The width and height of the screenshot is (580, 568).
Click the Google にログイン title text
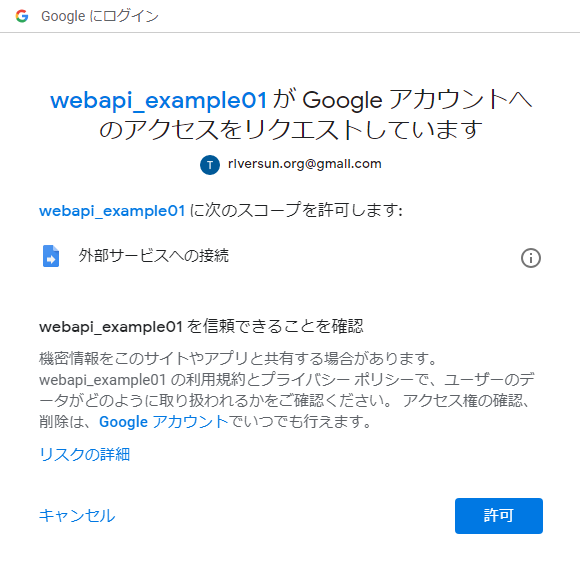100,16
